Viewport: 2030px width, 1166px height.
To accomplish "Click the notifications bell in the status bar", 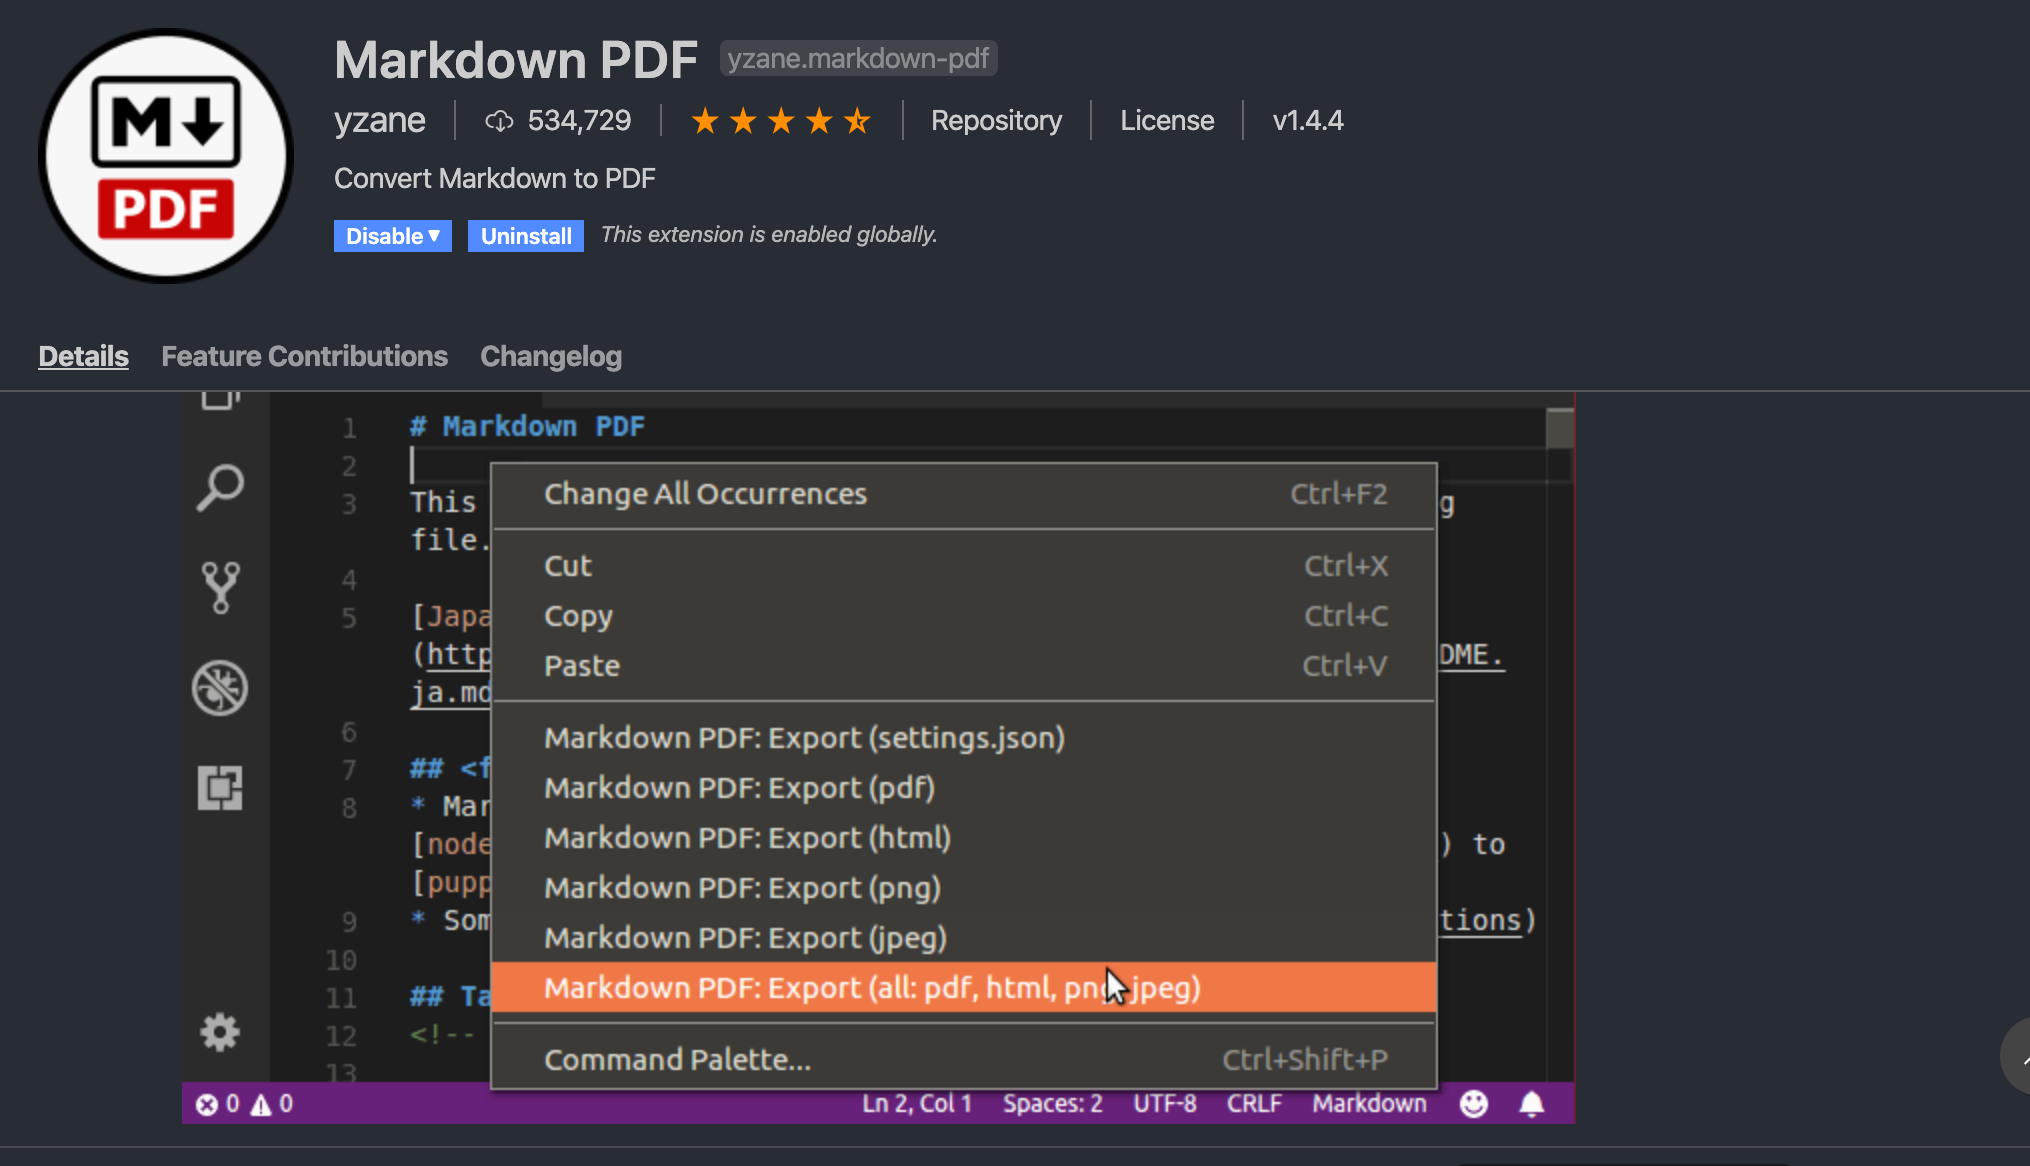I will (1531, 1103).
